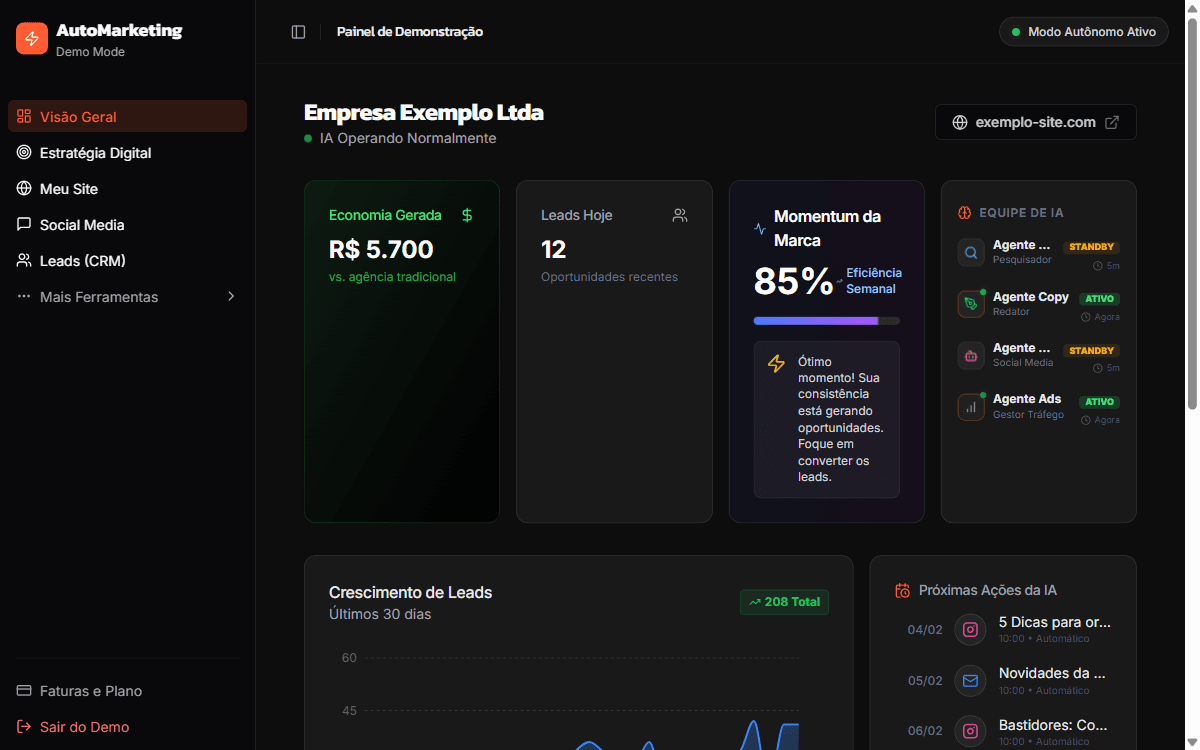Select the Agente Ads traffic manager icon
Screen dimensions: 1200x750
pyautogui.click(x=970, y=406)
